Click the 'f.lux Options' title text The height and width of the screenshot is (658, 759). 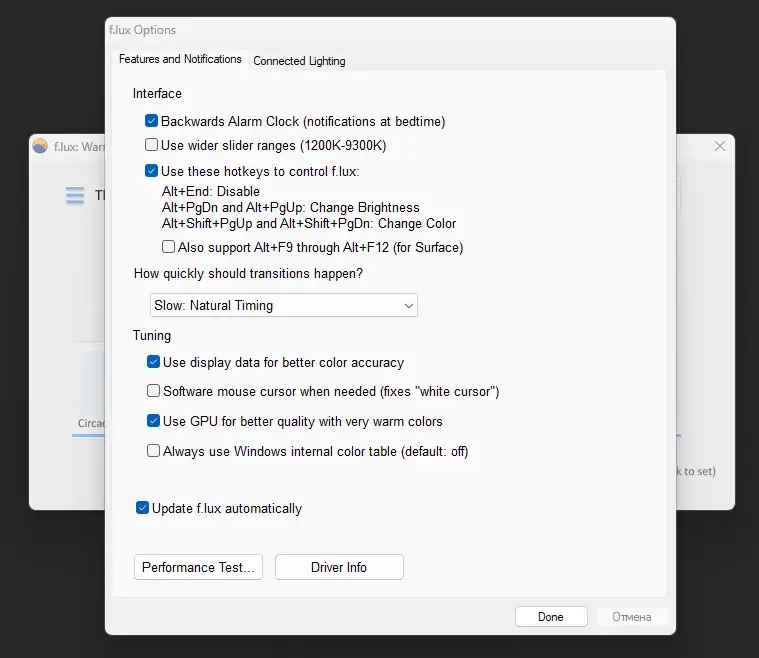pyautogui.click(x=142, y=30)
